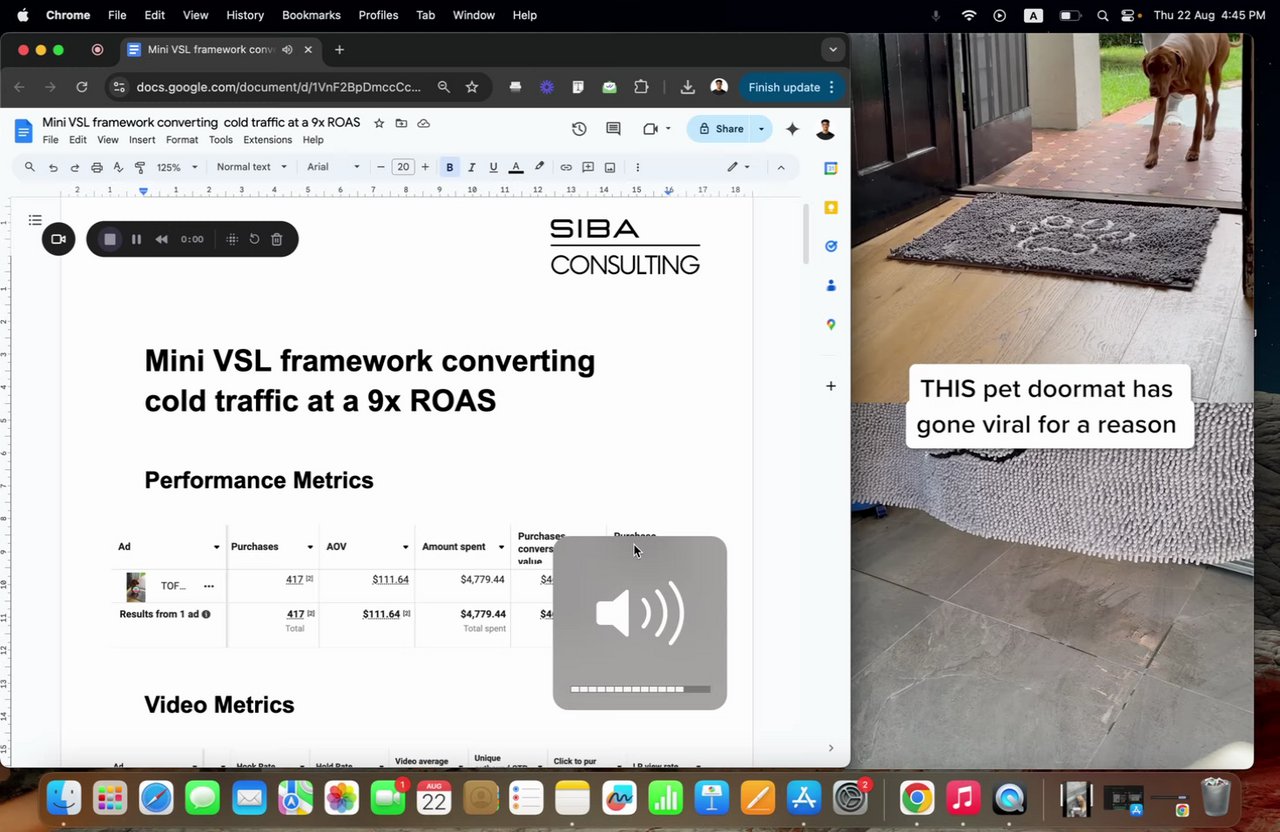Open the Docs File menu
Image resolution: width=1280 pixels, height=832 pixels.
(50, 140)
